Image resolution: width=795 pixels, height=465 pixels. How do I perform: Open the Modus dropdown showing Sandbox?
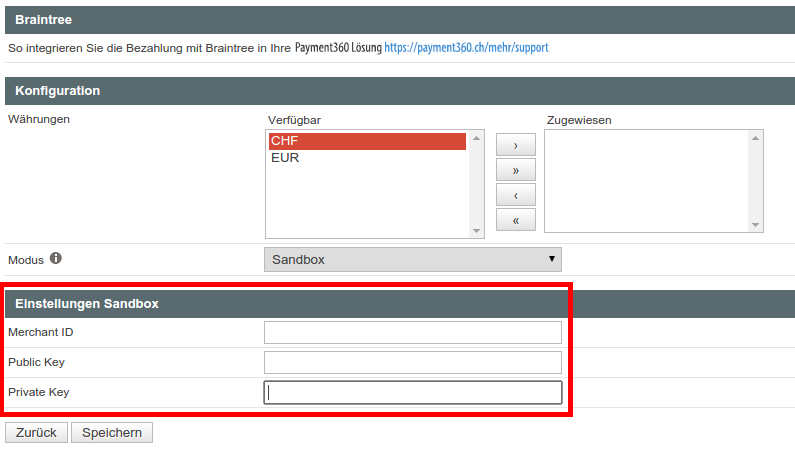[x=412, y=260]
